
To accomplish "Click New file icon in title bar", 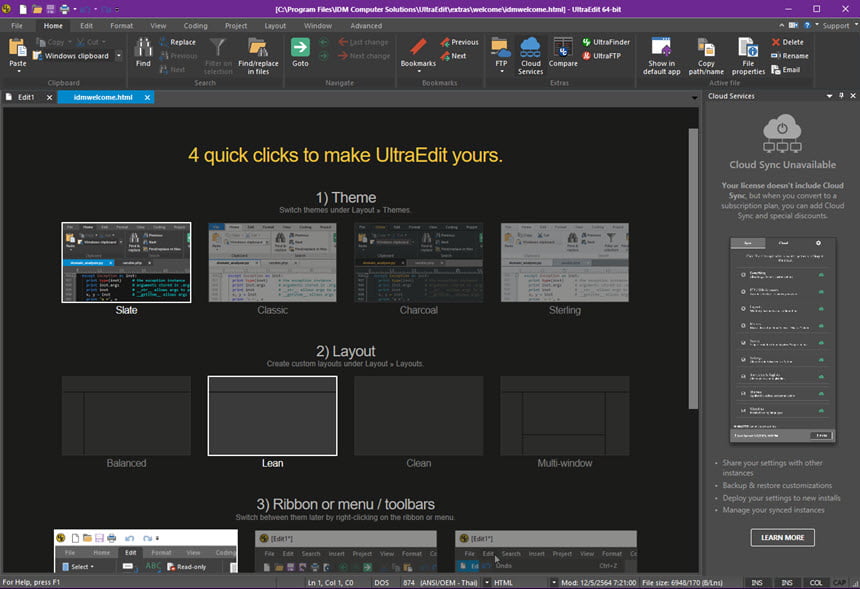I will coord(22,9).
